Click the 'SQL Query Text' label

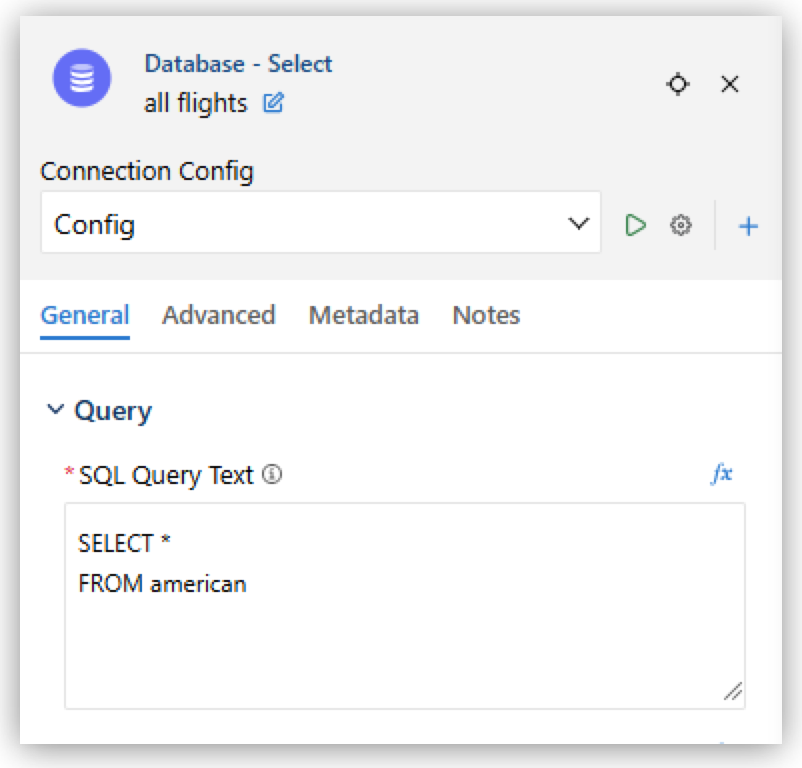(166, 476)
